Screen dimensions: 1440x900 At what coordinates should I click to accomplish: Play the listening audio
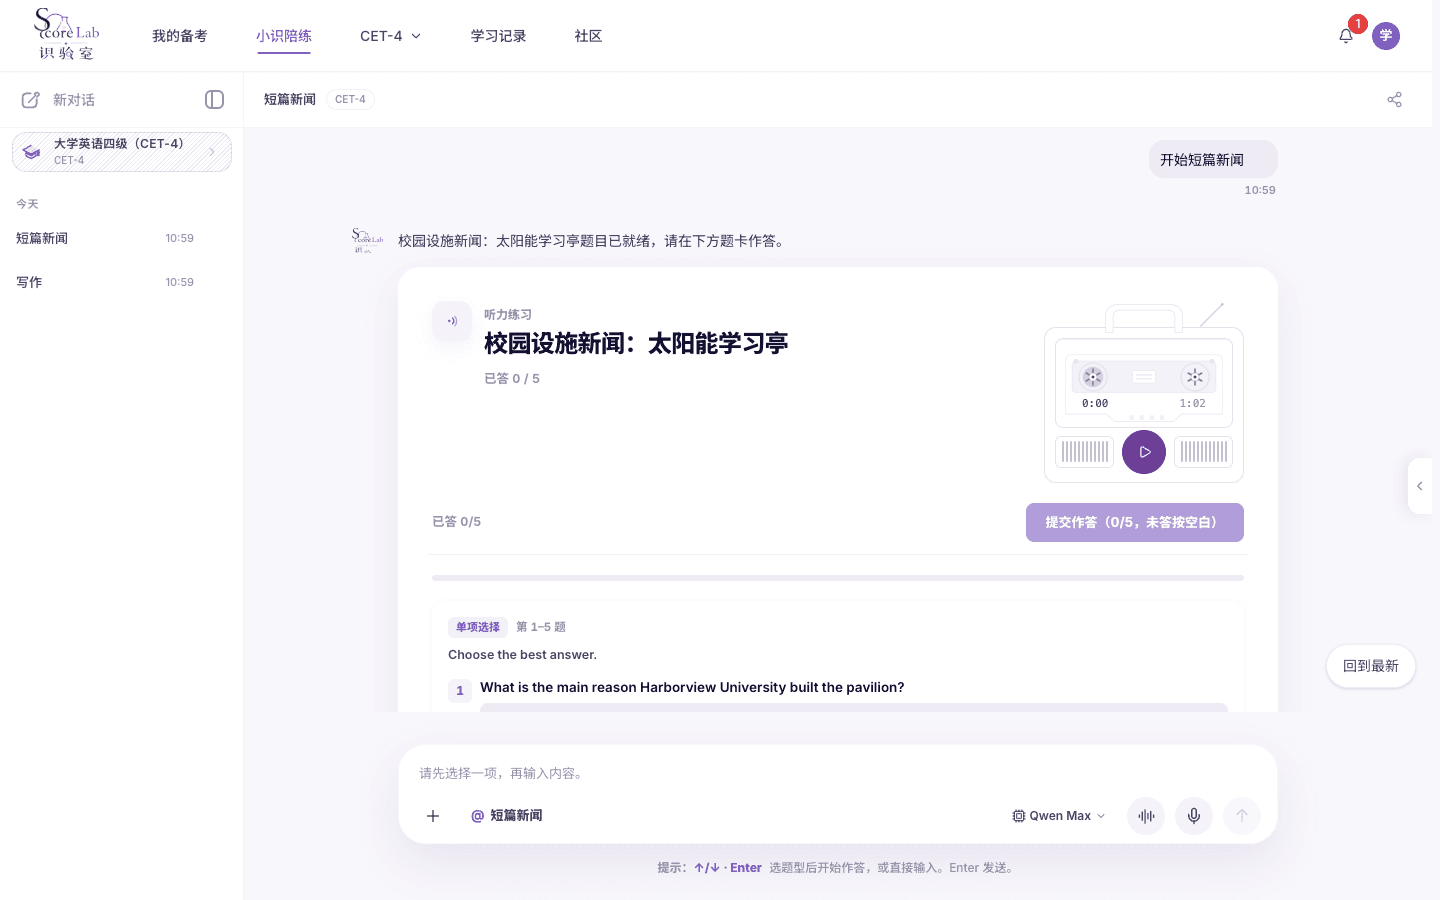pos(1144,452)
